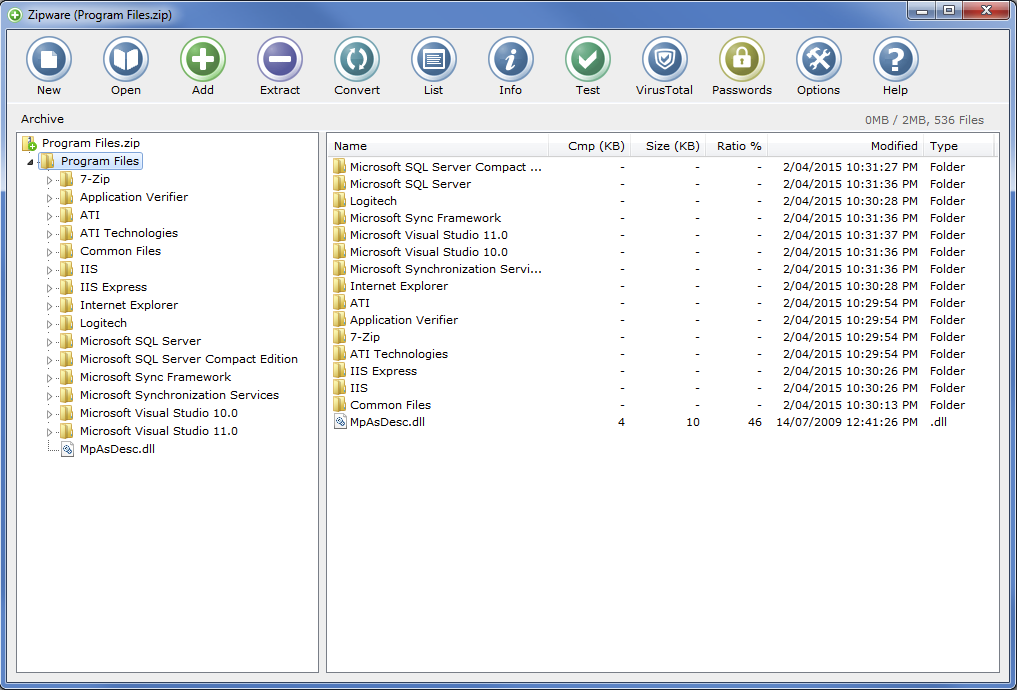1017x690 pixels.
Task: Open the Options tools icon
Action: pos(819,60)
